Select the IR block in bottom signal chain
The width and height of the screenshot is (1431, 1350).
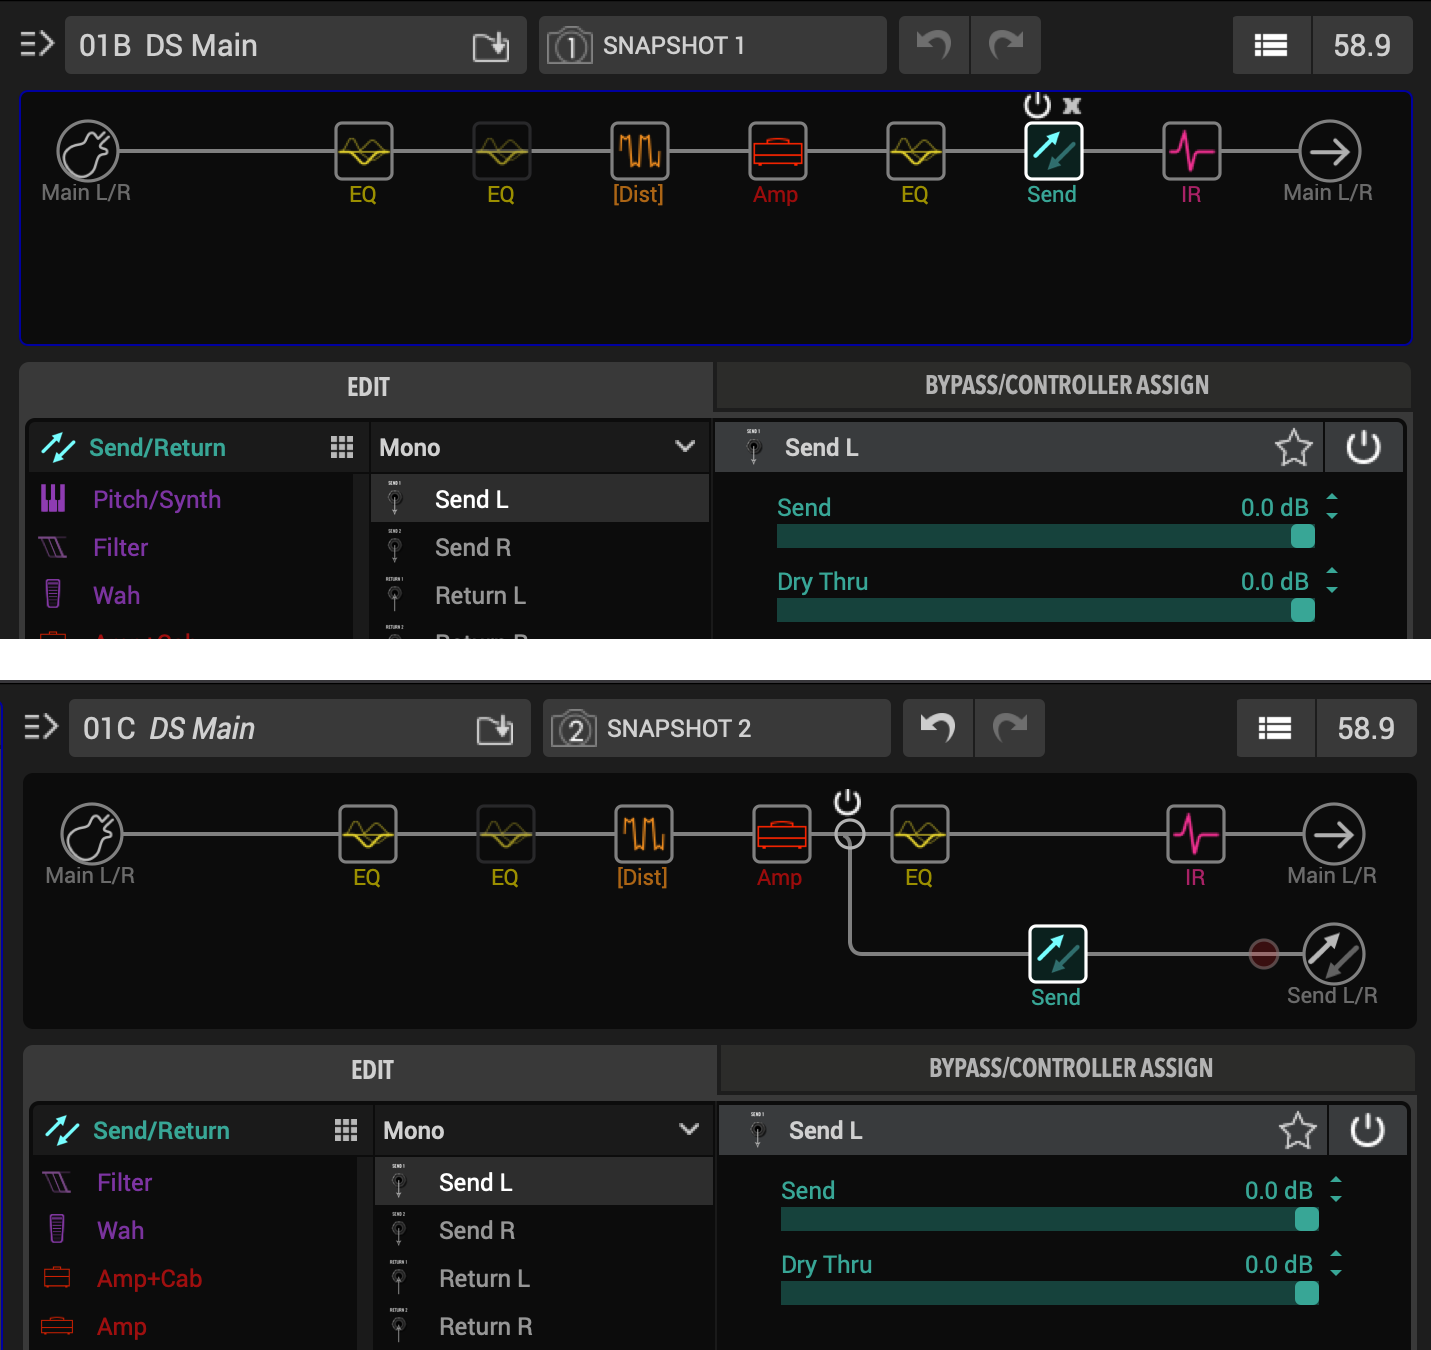pos(1195,834)
